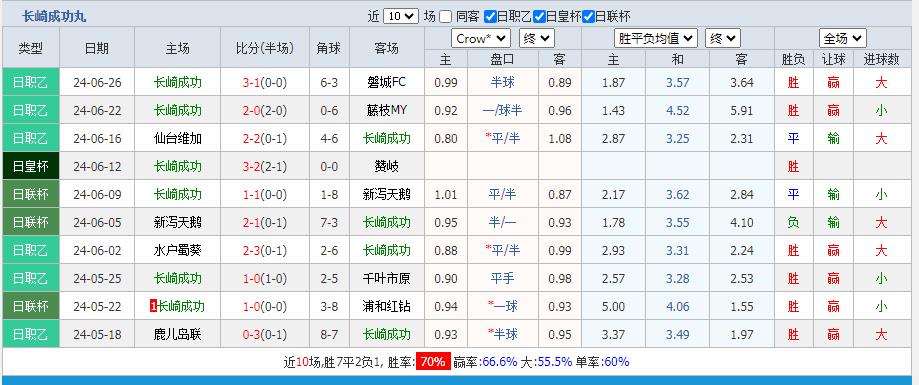Open the 终 dropdown beside 胜平负均值

tap(723, 39)
